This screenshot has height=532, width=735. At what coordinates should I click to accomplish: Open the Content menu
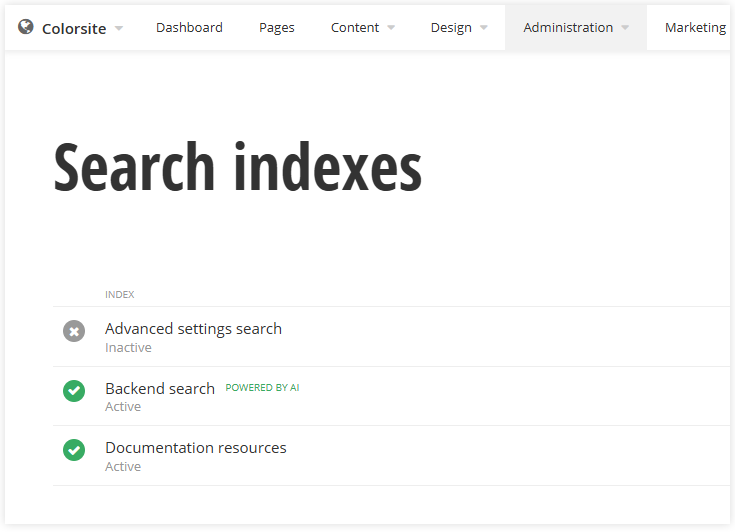click(355, 27)
